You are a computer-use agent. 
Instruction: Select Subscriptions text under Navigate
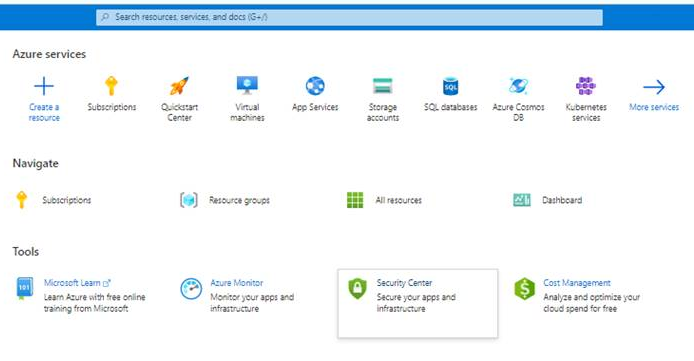tap(66, 200)
